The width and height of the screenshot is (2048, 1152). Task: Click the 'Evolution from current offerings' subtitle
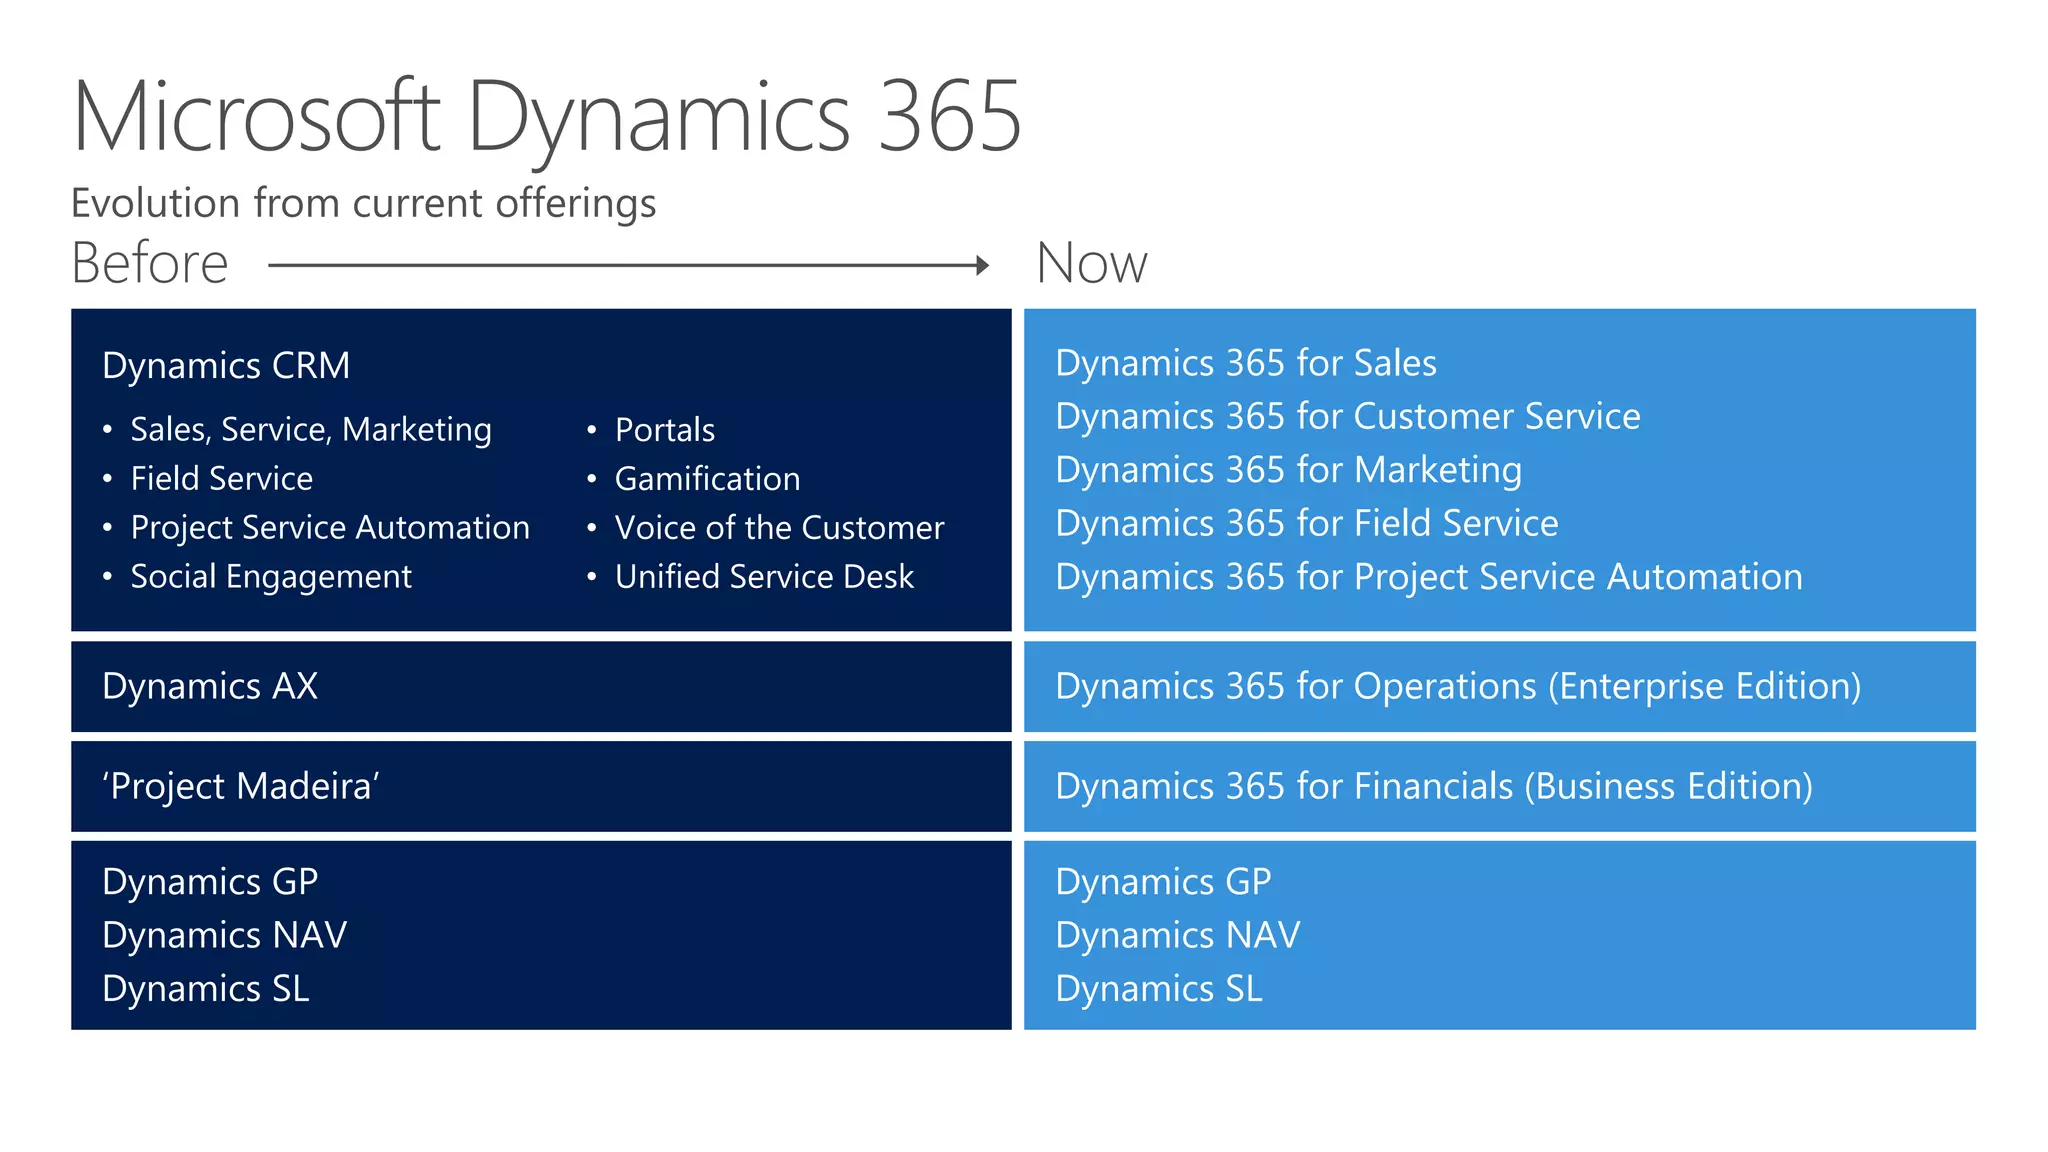(x=363, y=203)
